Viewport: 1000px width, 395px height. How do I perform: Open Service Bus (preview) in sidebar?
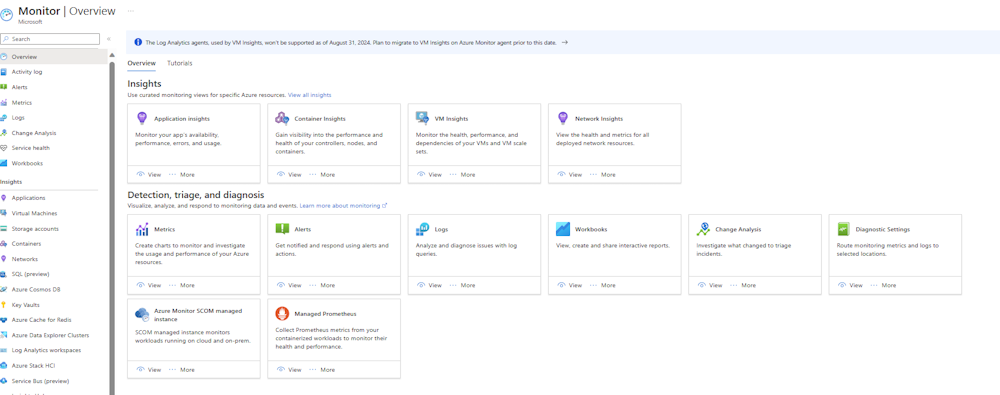[x=40, y=381]
